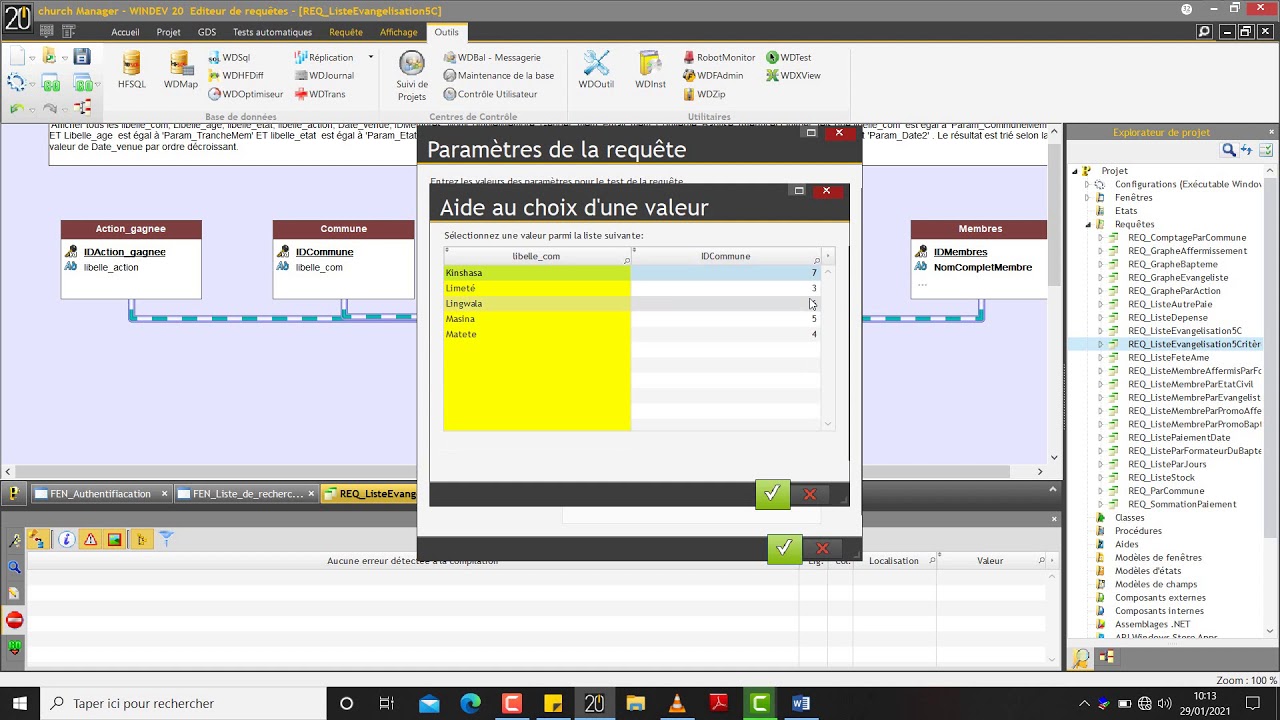This screenshot has height=720, width=1280.
Task: Click the red no-entry errors icon in bottom pane
Action: tap(14, 620)
